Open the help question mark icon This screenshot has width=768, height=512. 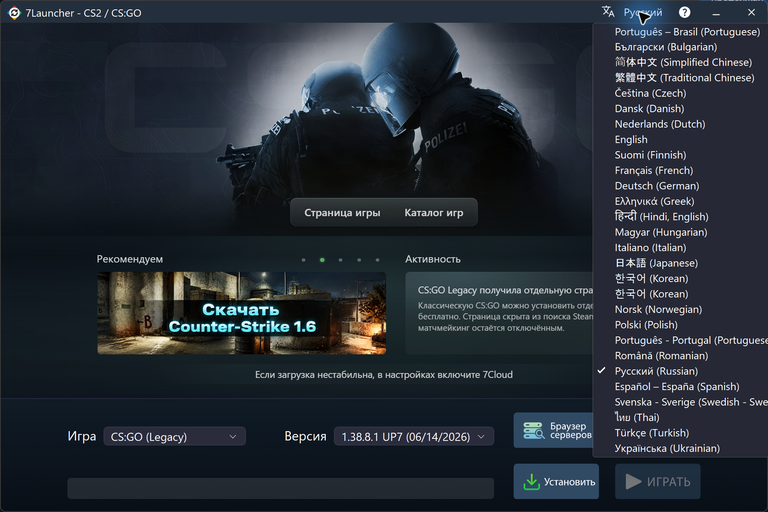tap(684, 12)
